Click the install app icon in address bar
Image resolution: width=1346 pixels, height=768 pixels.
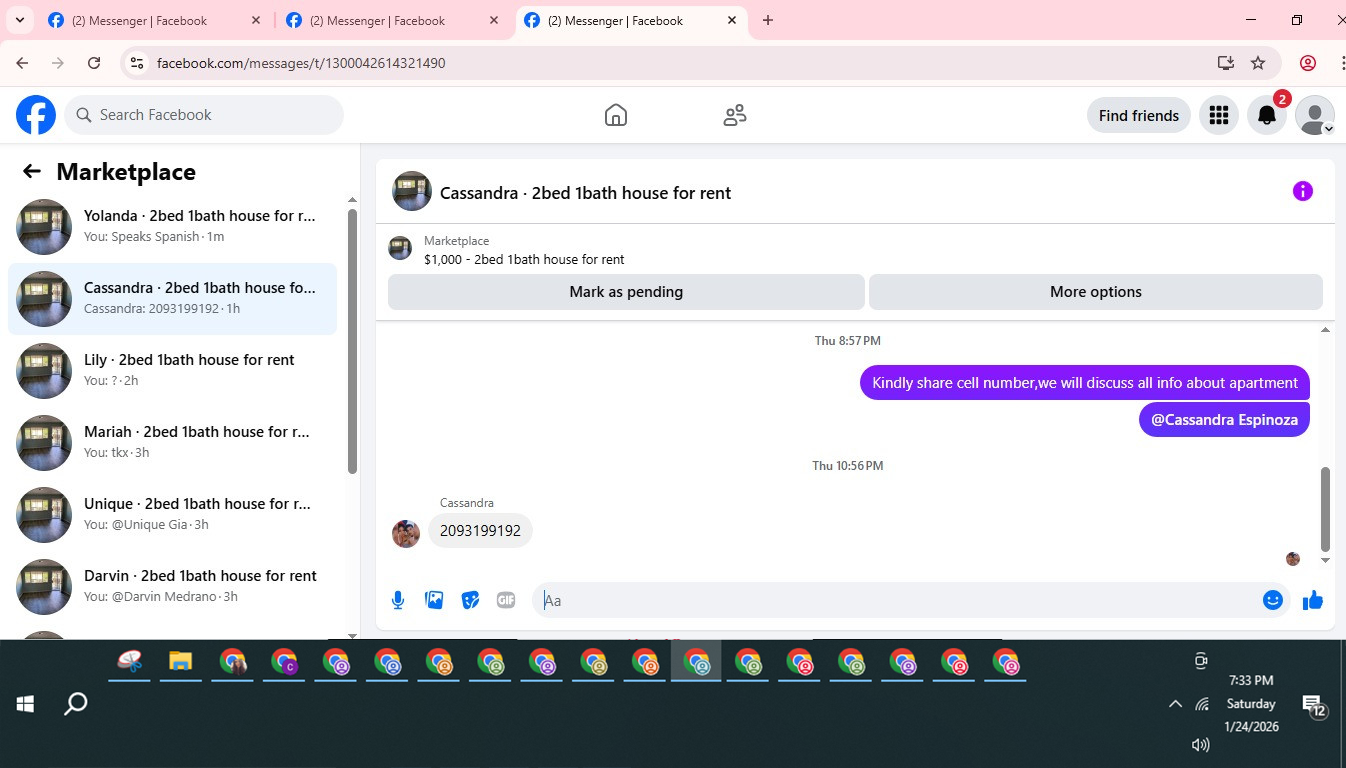click(1226, 63)
